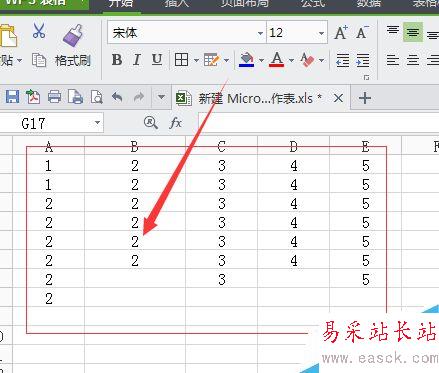The width and height of the screenshot is (439, 373).
Task: Open the clear formatting dropdown arrow
Action: 321,61
